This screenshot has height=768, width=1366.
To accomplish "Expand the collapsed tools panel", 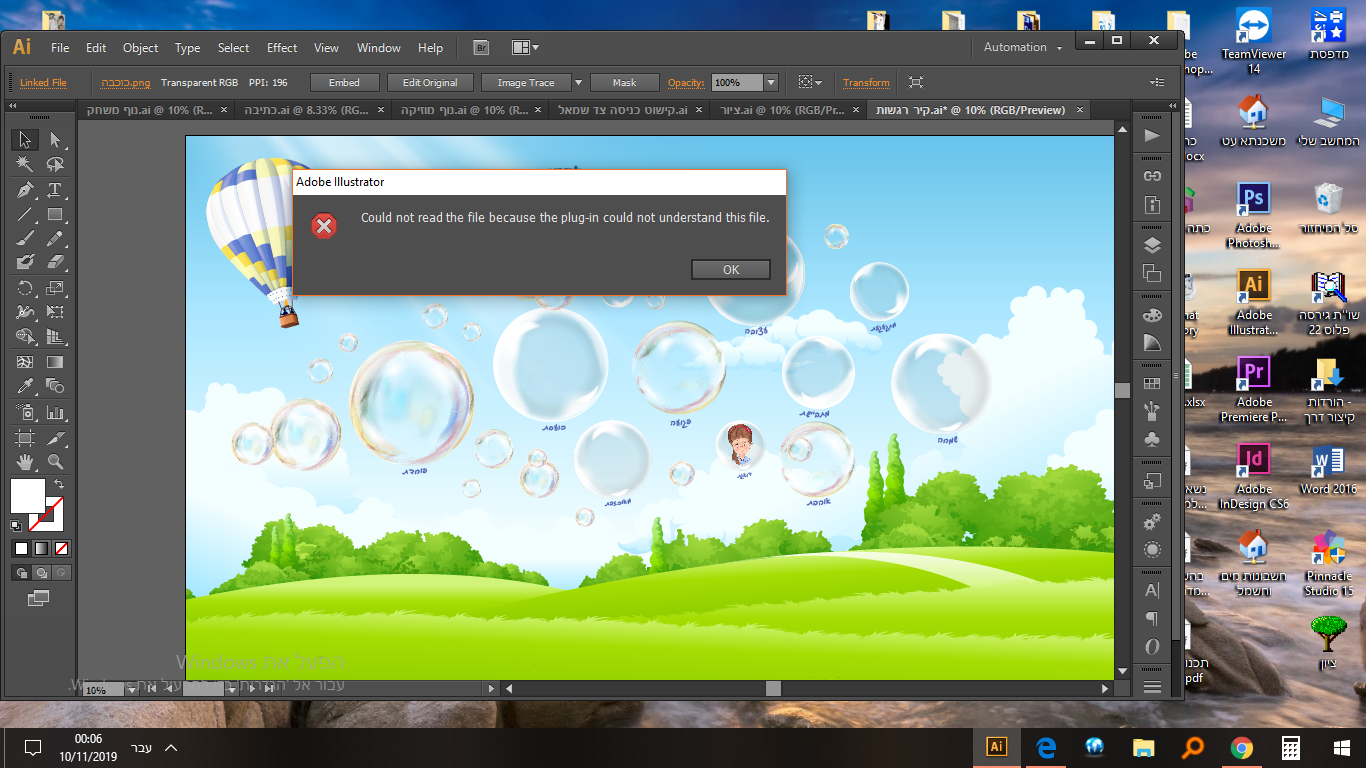I will 12,106.
